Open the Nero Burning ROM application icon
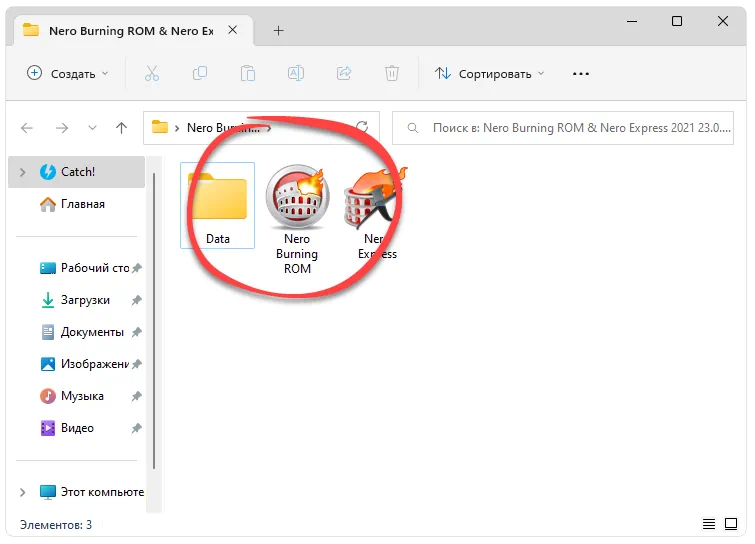 coord(297,219)
